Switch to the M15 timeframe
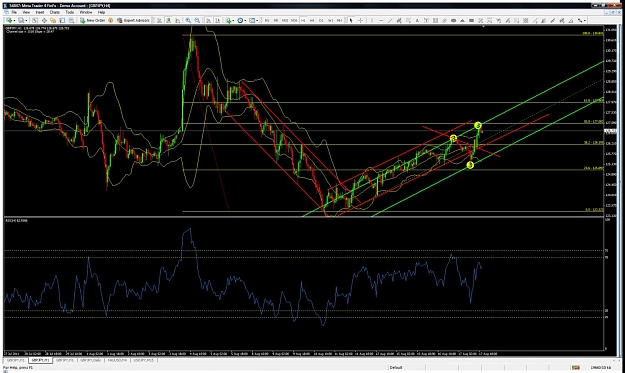The height and width of the screenshot is (373, 625). tap(285, 20)
